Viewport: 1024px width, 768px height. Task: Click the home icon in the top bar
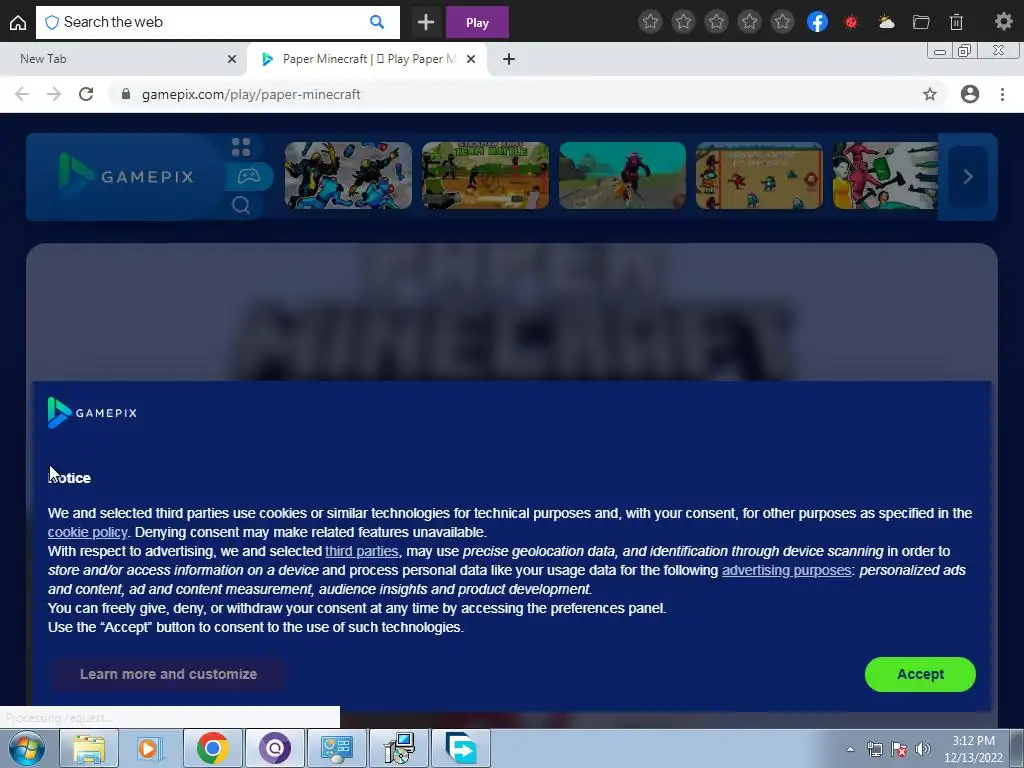click(x=18, y=22)
